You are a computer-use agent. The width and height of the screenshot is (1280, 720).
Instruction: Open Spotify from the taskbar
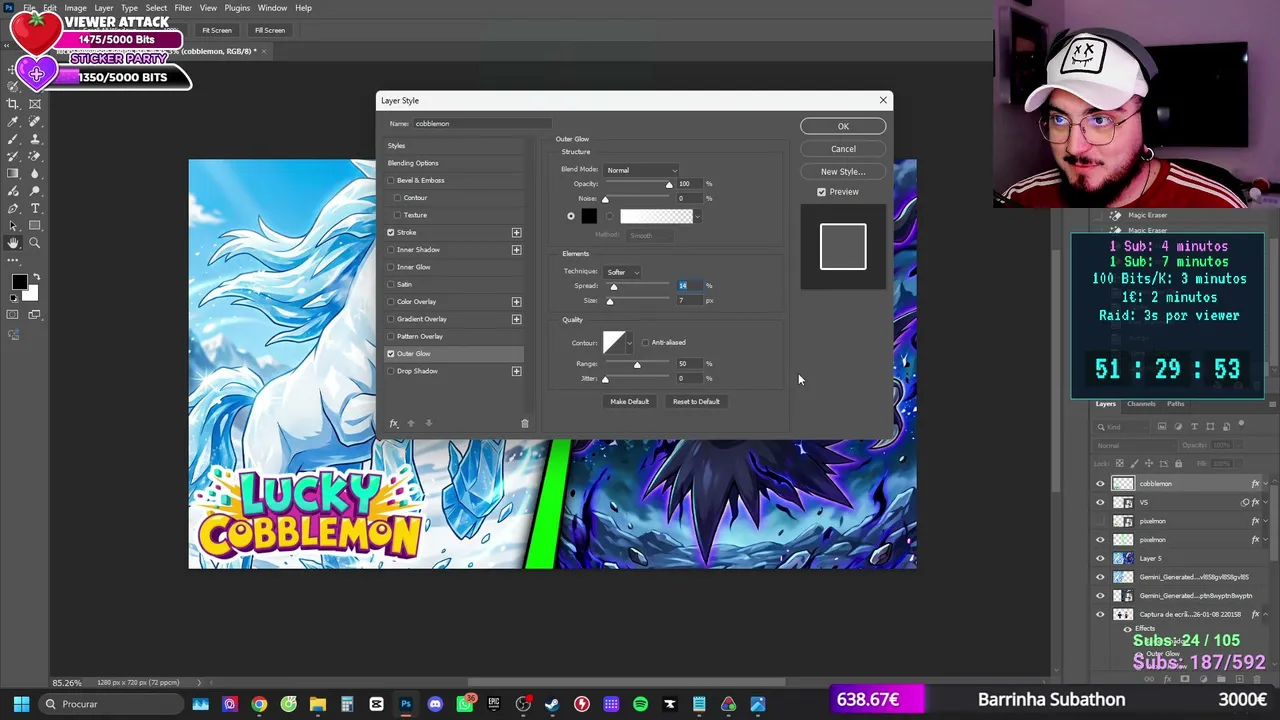click(640, 704)
